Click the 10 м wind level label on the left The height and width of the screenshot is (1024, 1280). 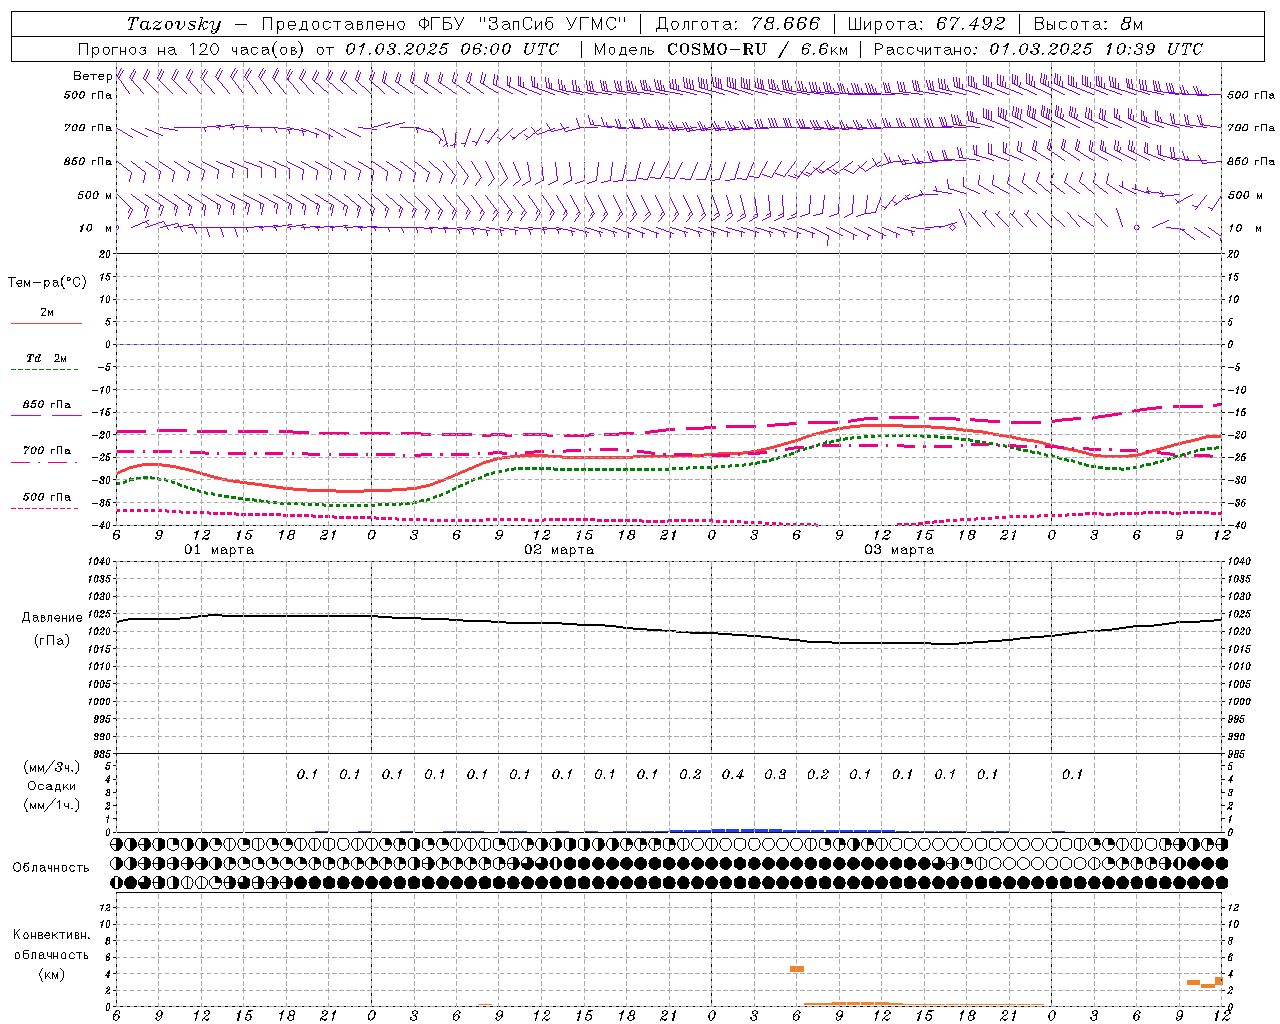(95, 228)
